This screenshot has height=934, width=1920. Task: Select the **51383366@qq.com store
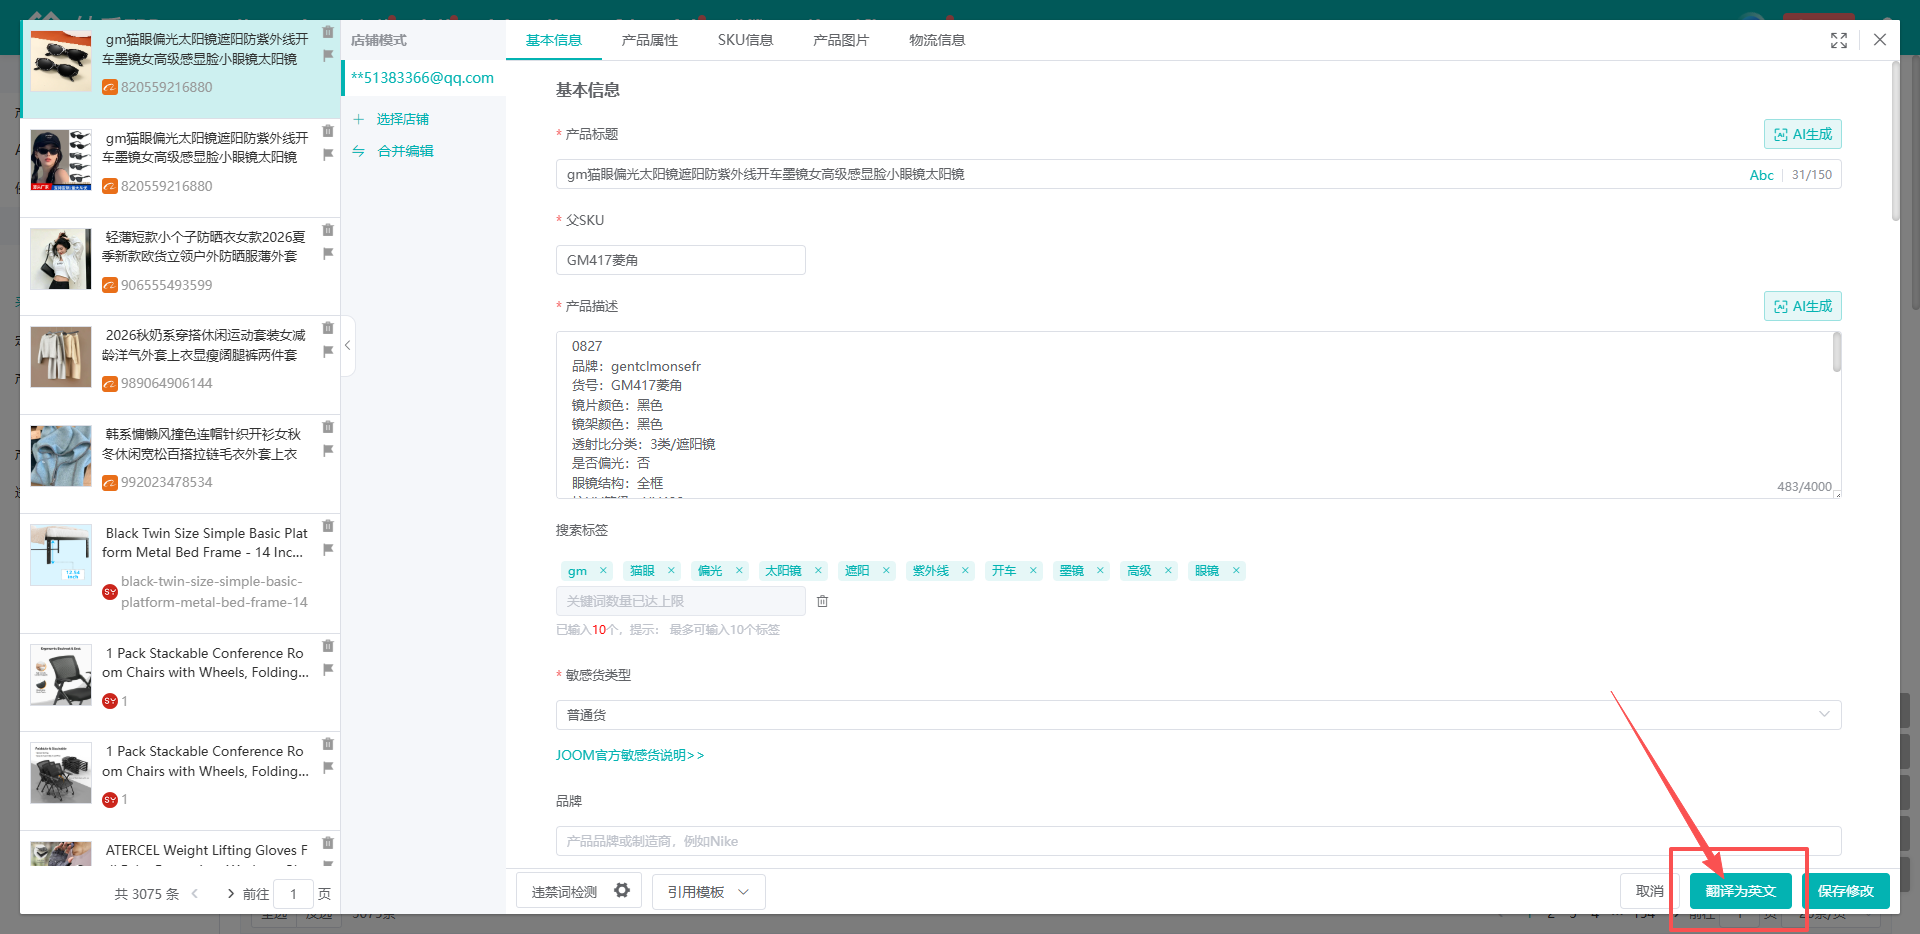[x=422, y=78]
